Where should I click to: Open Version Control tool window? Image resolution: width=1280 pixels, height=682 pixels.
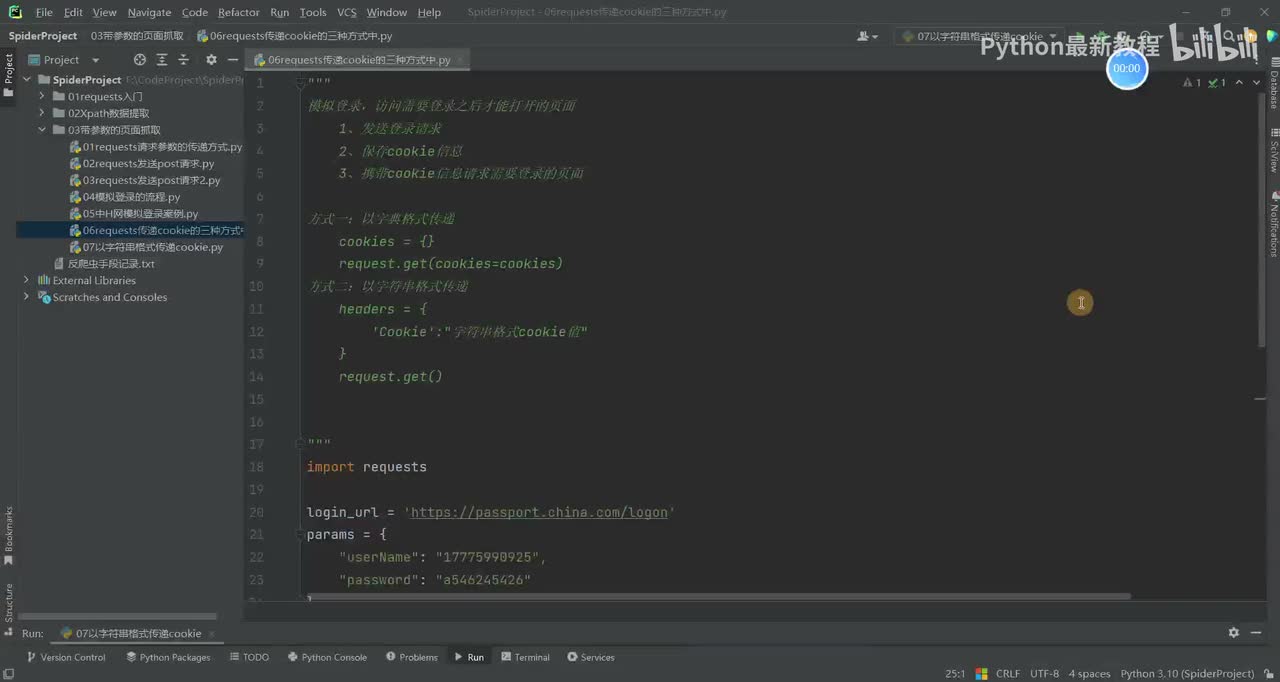click(x=66, y=657)
